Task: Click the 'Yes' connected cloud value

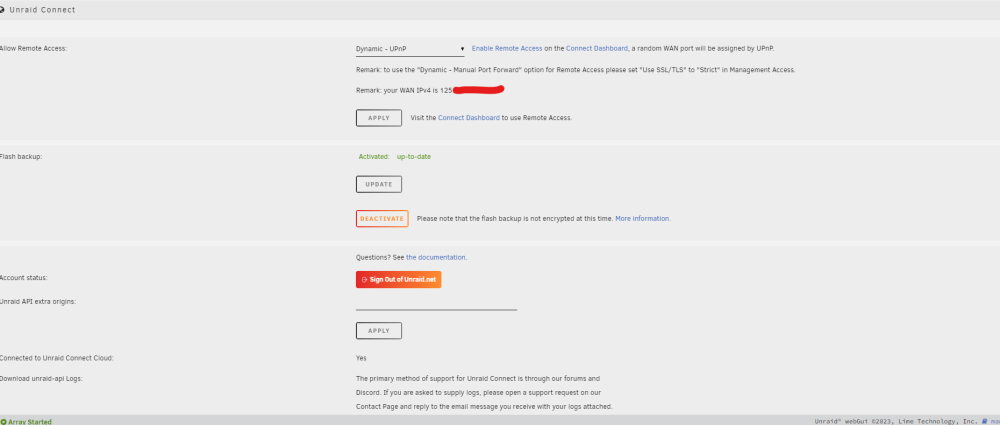Action: pyautogui.click(x=361, y=358)
